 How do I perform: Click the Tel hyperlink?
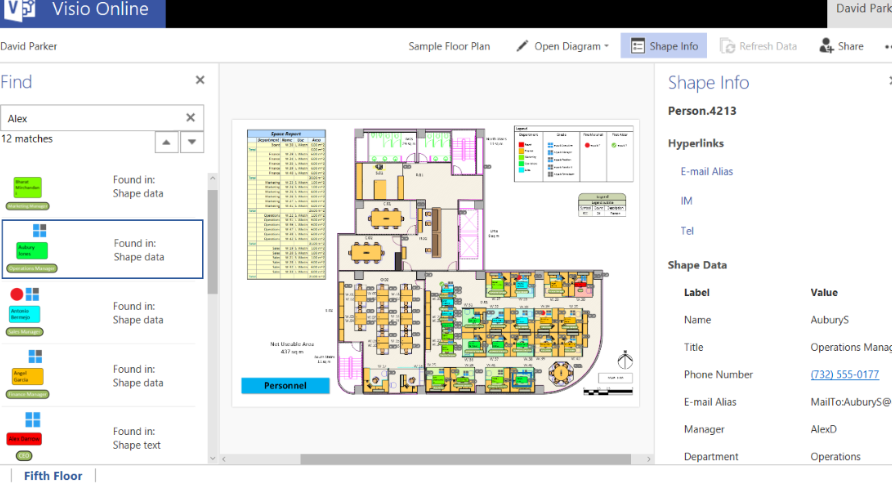687,231
